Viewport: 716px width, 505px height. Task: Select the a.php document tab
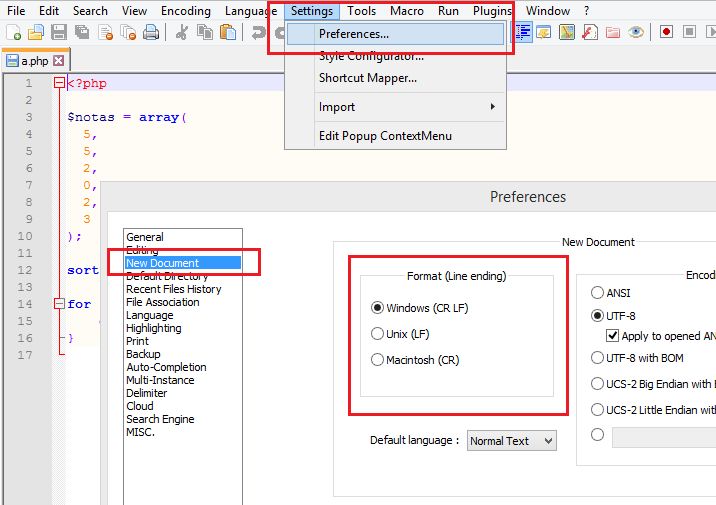tap(35, 60)
